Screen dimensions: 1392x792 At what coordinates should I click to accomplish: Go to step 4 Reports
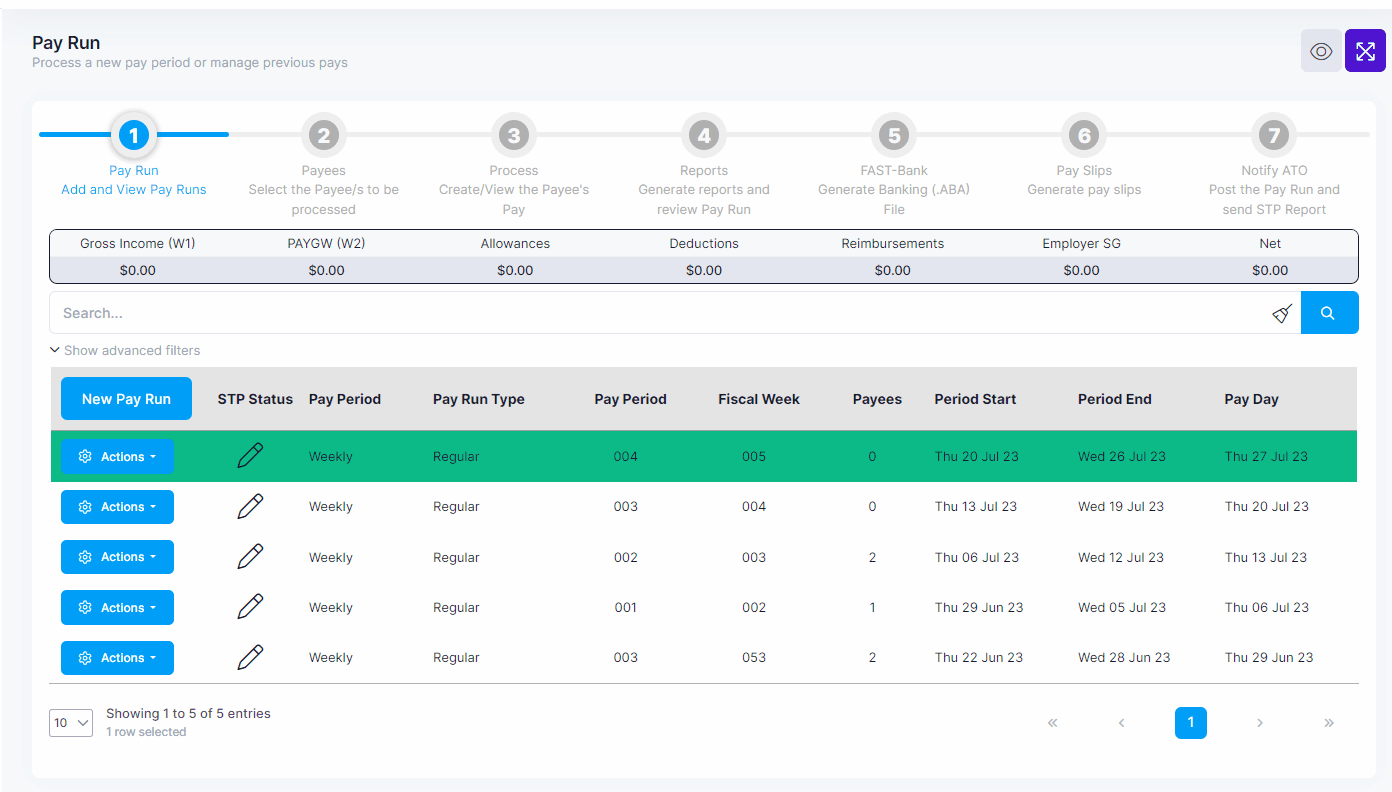(704, 135)
